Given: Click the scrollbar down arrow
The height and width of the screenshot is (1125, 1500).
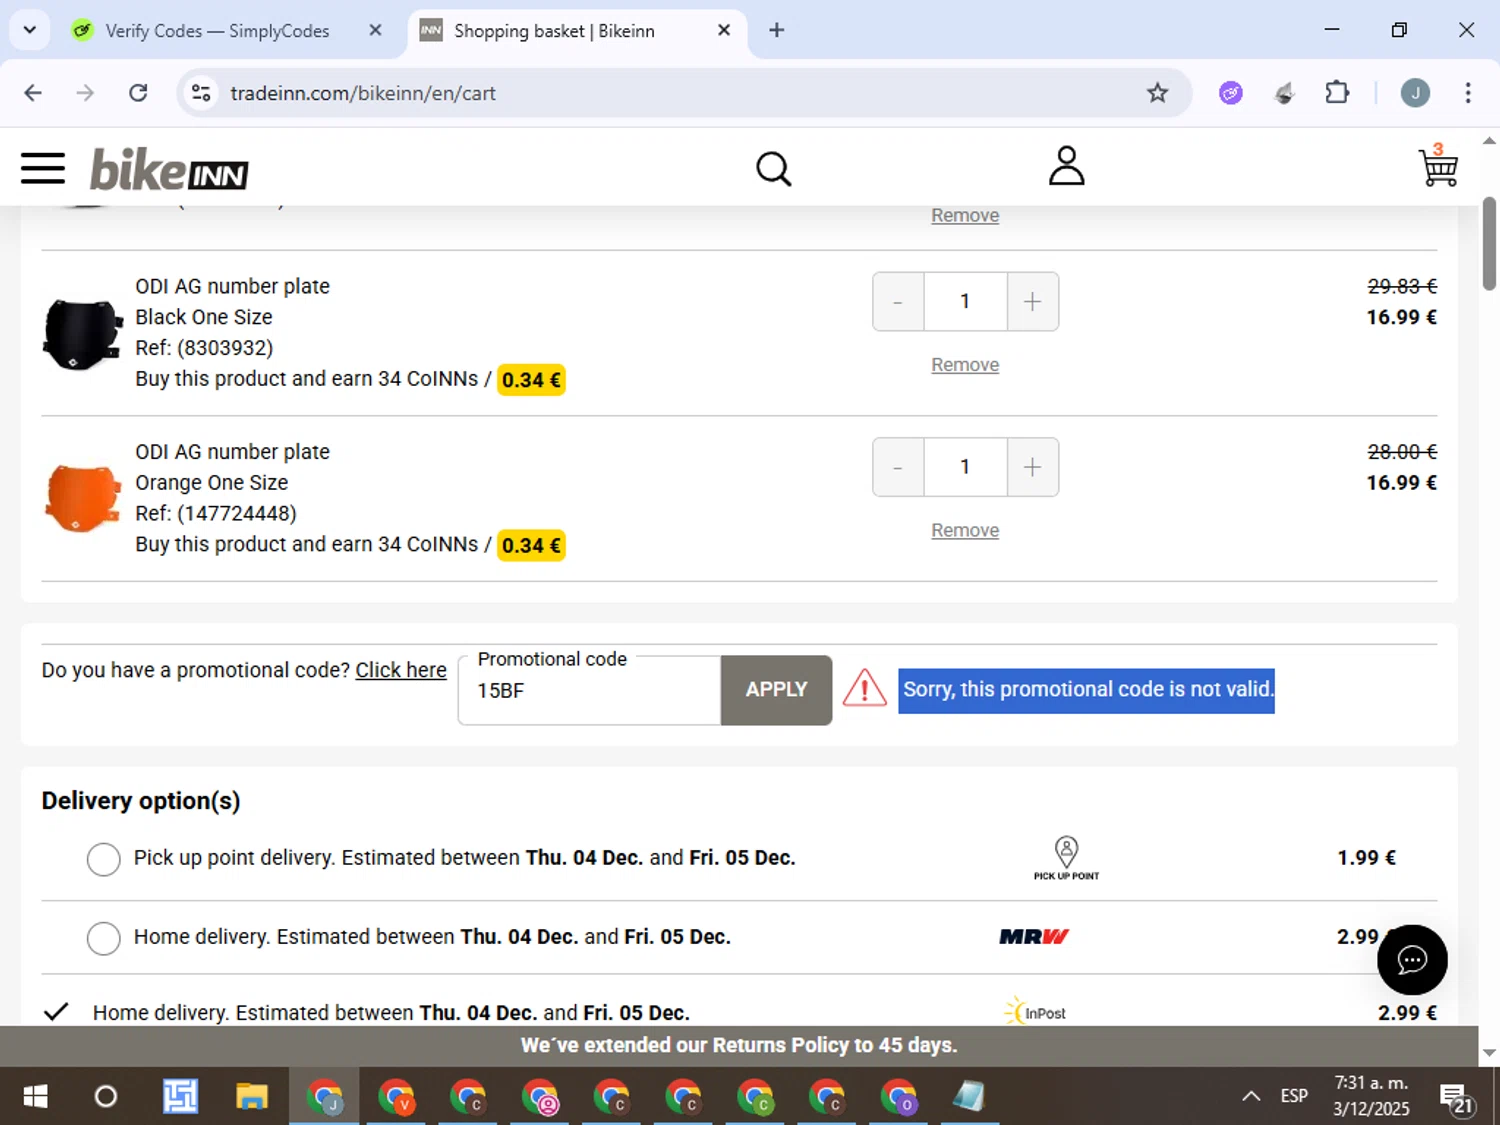Looking at the screenshot, I should point(1489,1052).
